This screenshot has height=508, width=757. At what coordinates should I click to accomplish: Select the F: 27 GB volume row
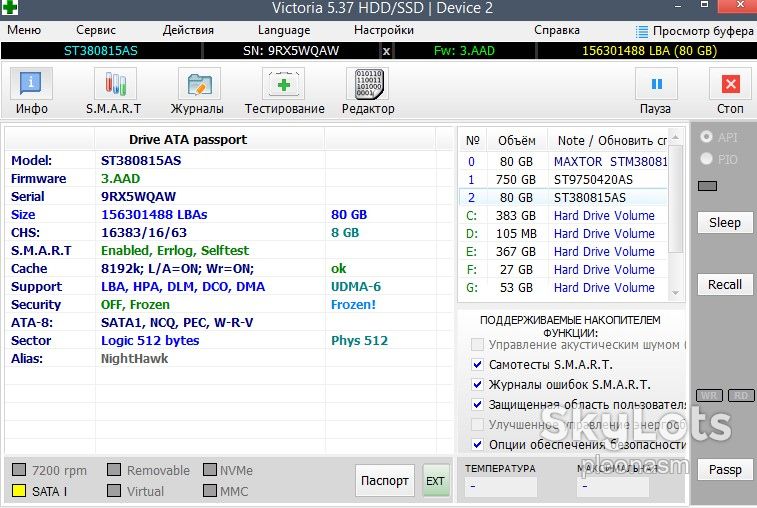[x=563, y=269]
